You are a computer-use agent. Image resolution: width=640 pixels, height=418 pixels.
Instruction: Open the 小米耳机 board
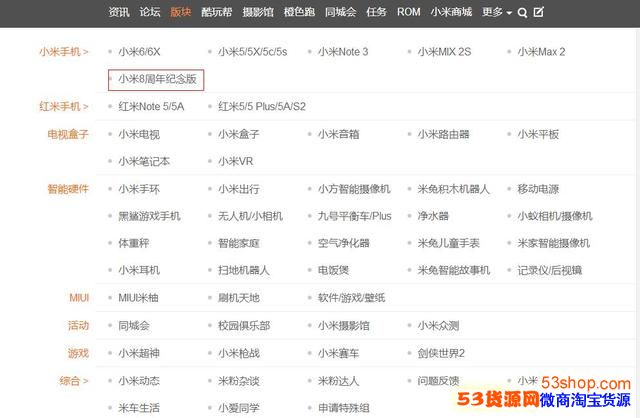pyautogui.click(x=139, y=271)
